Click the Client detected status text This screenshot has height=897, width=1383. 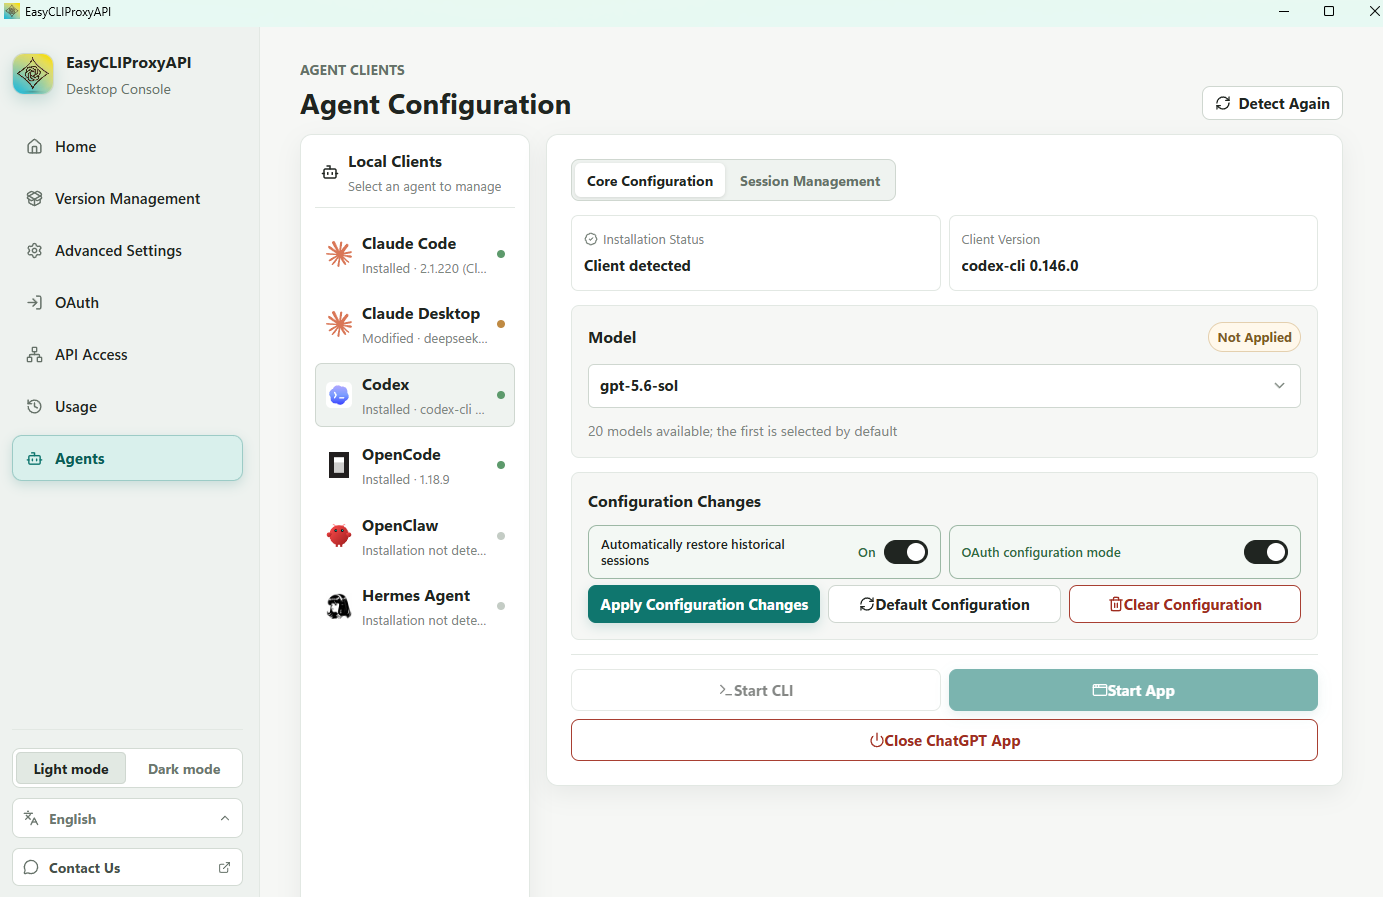click(x=637, y=266)
